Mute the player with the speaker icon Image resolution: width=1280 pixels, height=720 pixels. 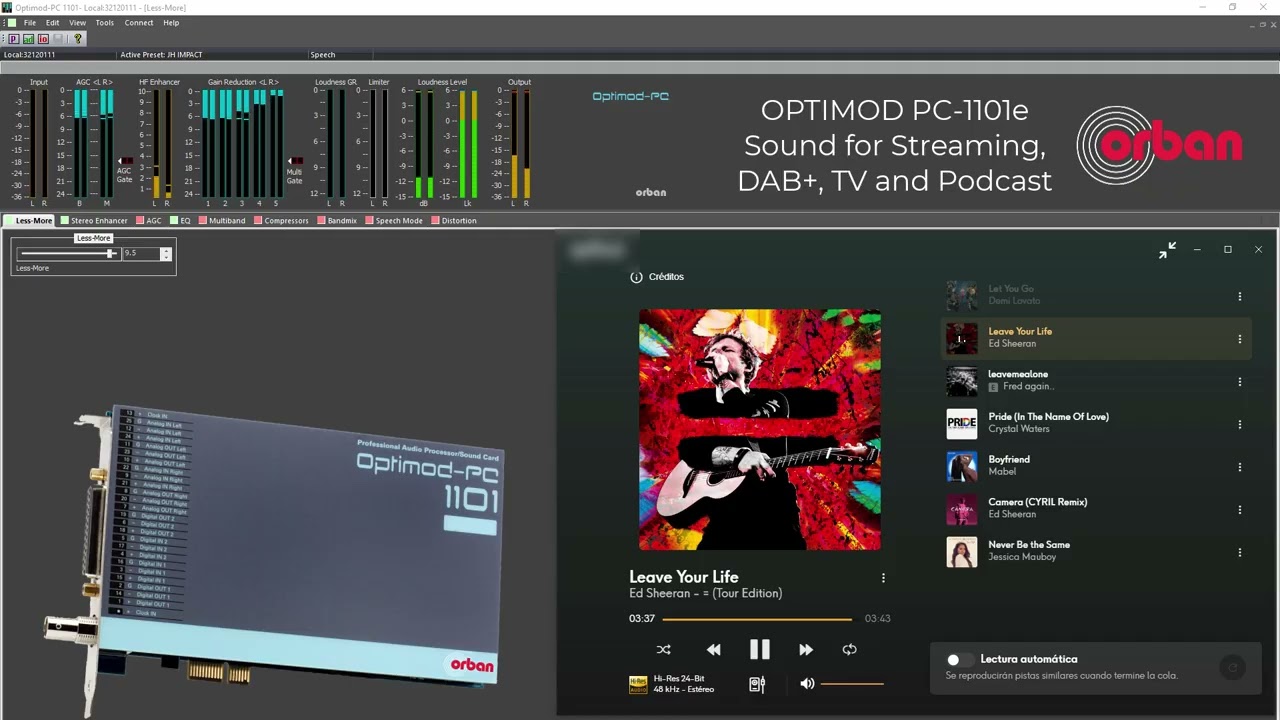[x=807, y=684]
